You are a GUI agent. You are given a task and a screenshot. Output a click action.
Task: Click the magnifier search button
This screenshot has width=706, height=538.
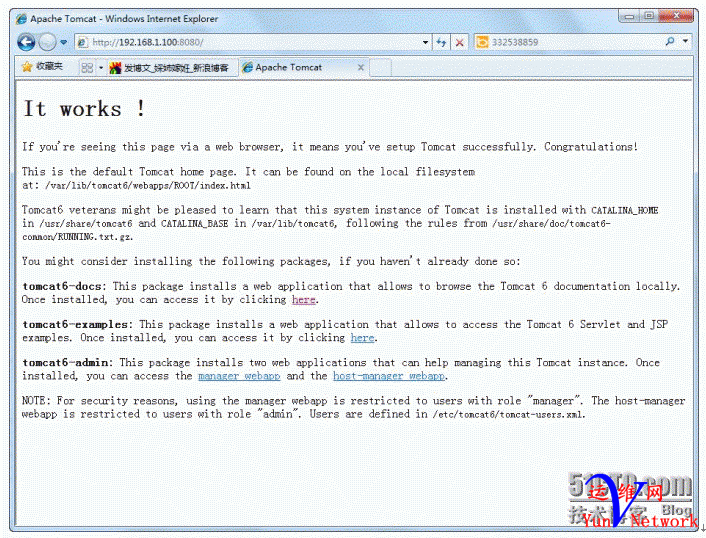coord(670,41)
